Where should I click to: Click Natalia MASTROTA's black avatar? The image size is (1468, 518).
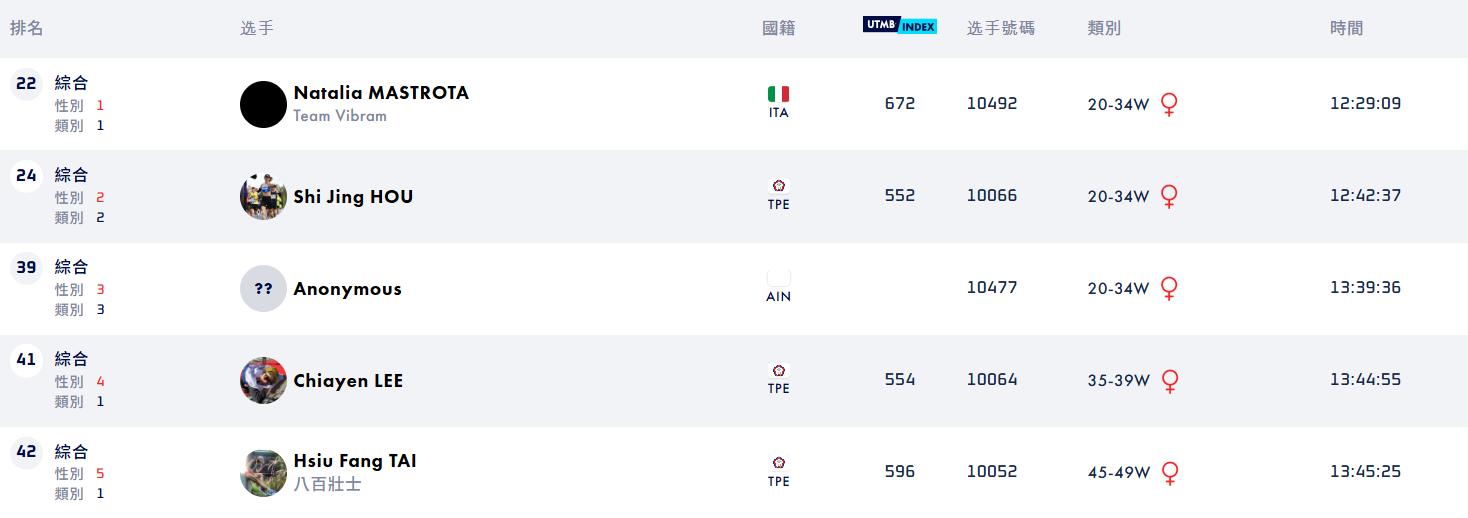point(263,105)
